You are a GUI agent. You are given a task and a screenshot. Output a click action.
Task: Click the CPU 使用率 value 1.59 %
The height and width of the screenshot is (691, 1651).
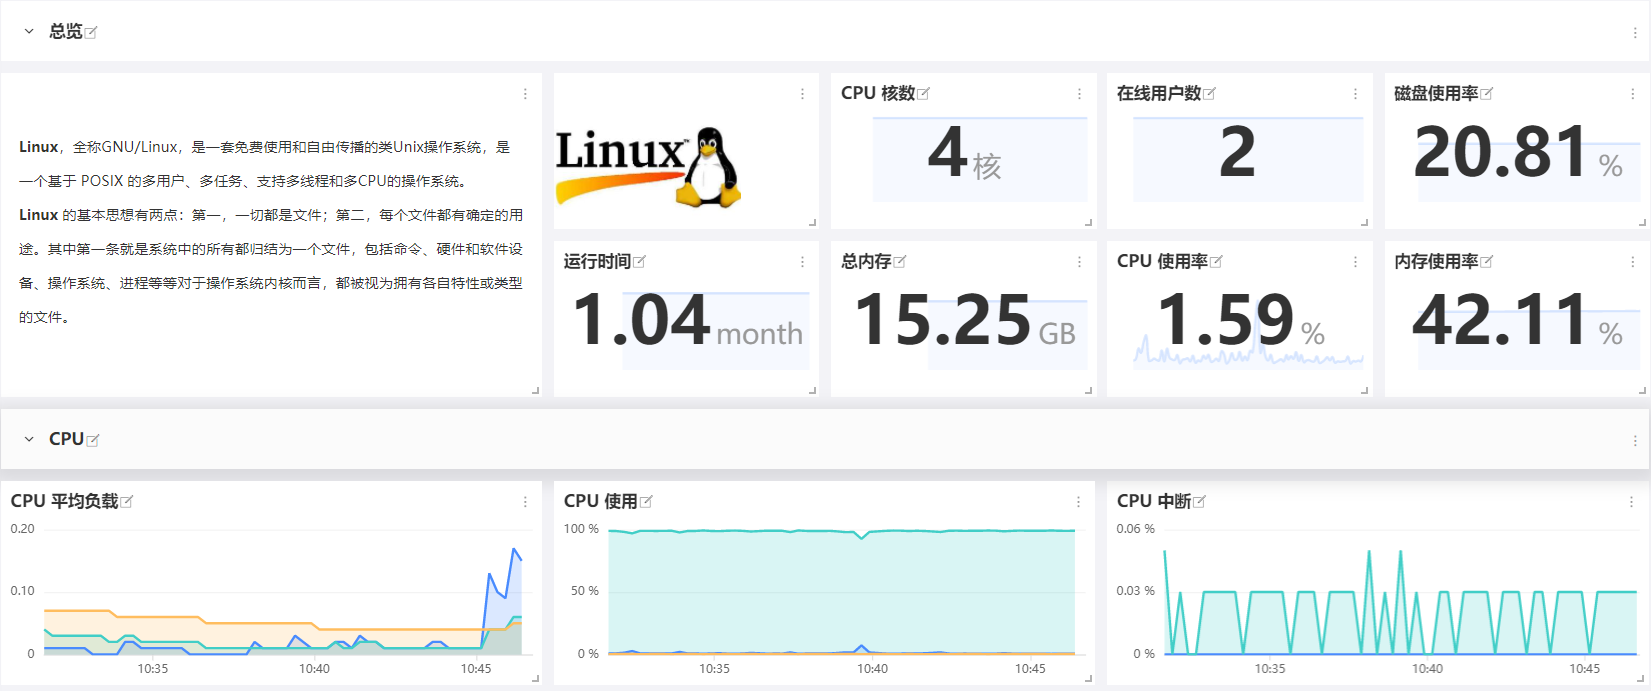pyautogui.click(x=1240, y=321)
